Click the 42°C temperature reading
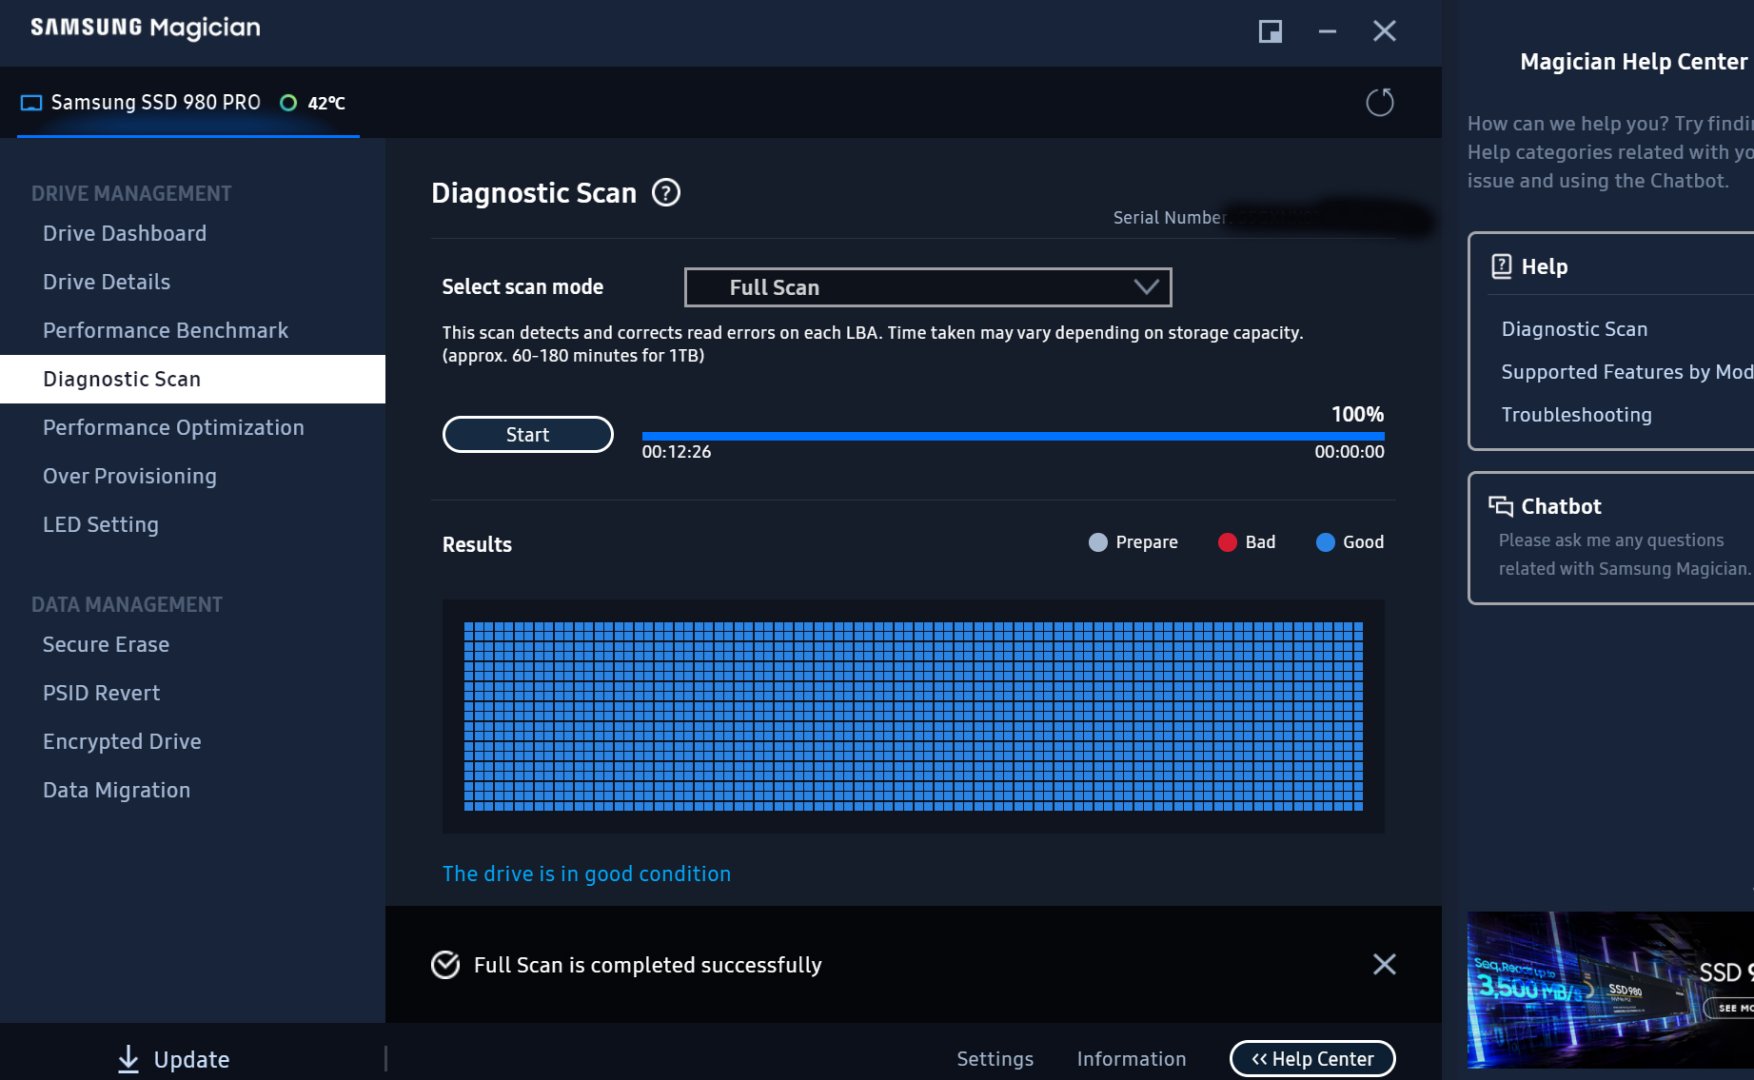The image size is (1754, 1080). (326, 103)
